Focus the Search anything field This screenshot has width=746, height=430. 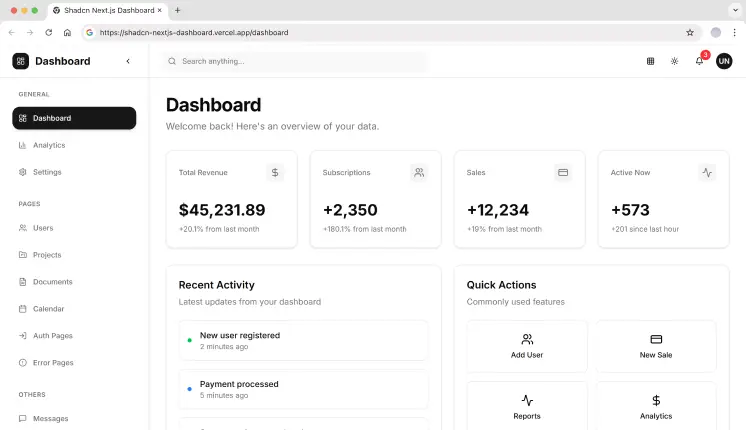tap(295, 61)
